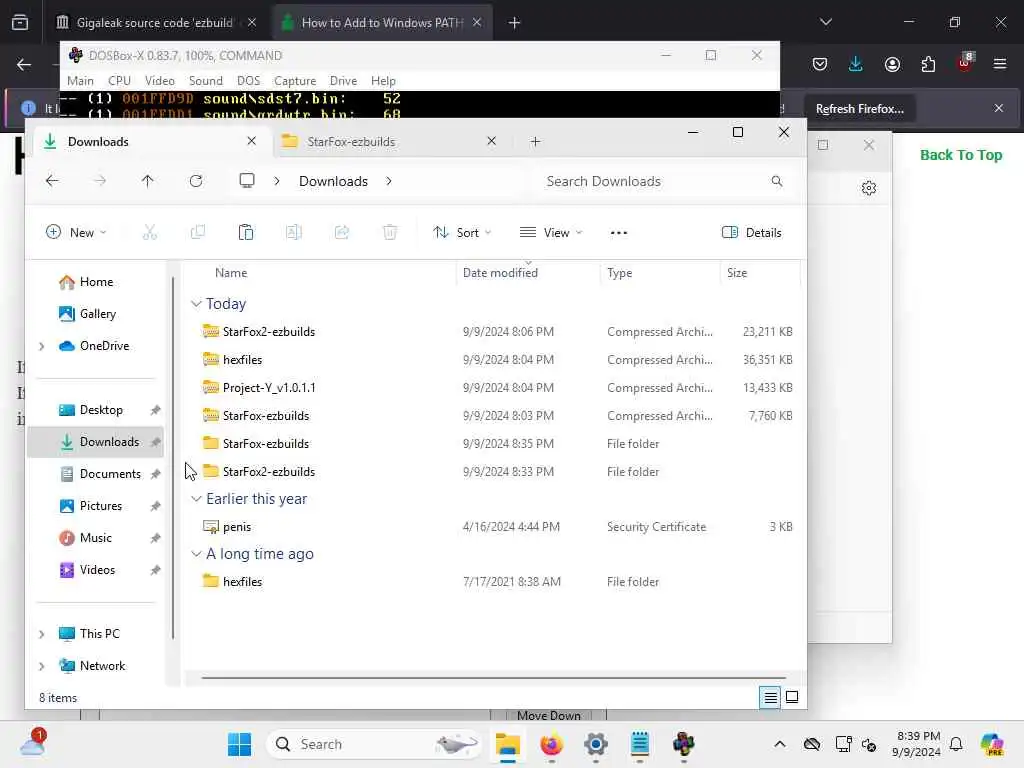1024x768 pixels.
Task: Open Settings gear app in taskbar
Action: click(x=596, y=744)
